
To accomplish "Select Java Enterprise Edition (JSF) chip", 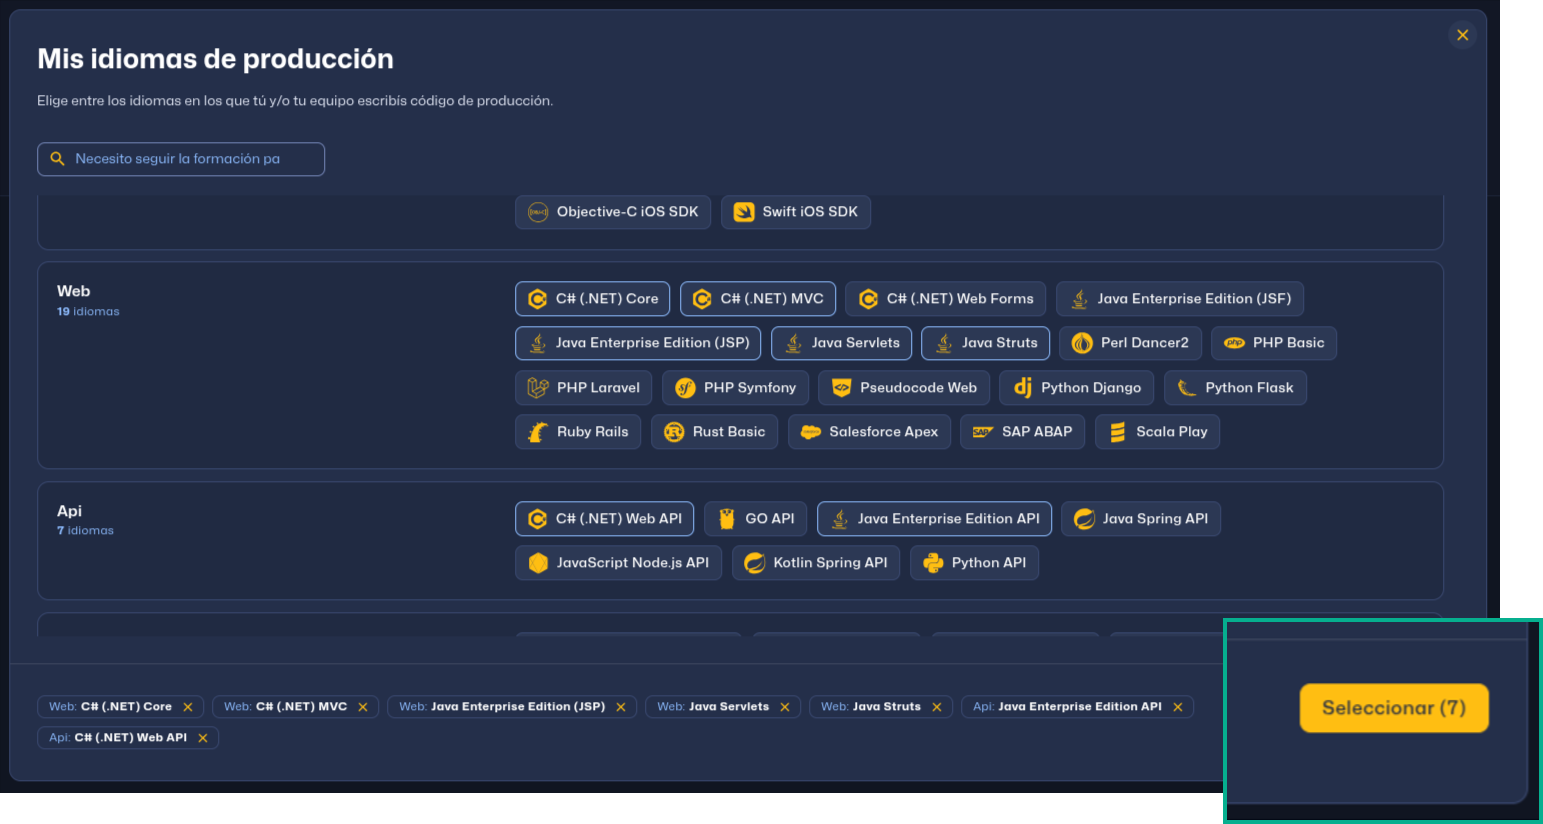I will tap(1180, 299).
